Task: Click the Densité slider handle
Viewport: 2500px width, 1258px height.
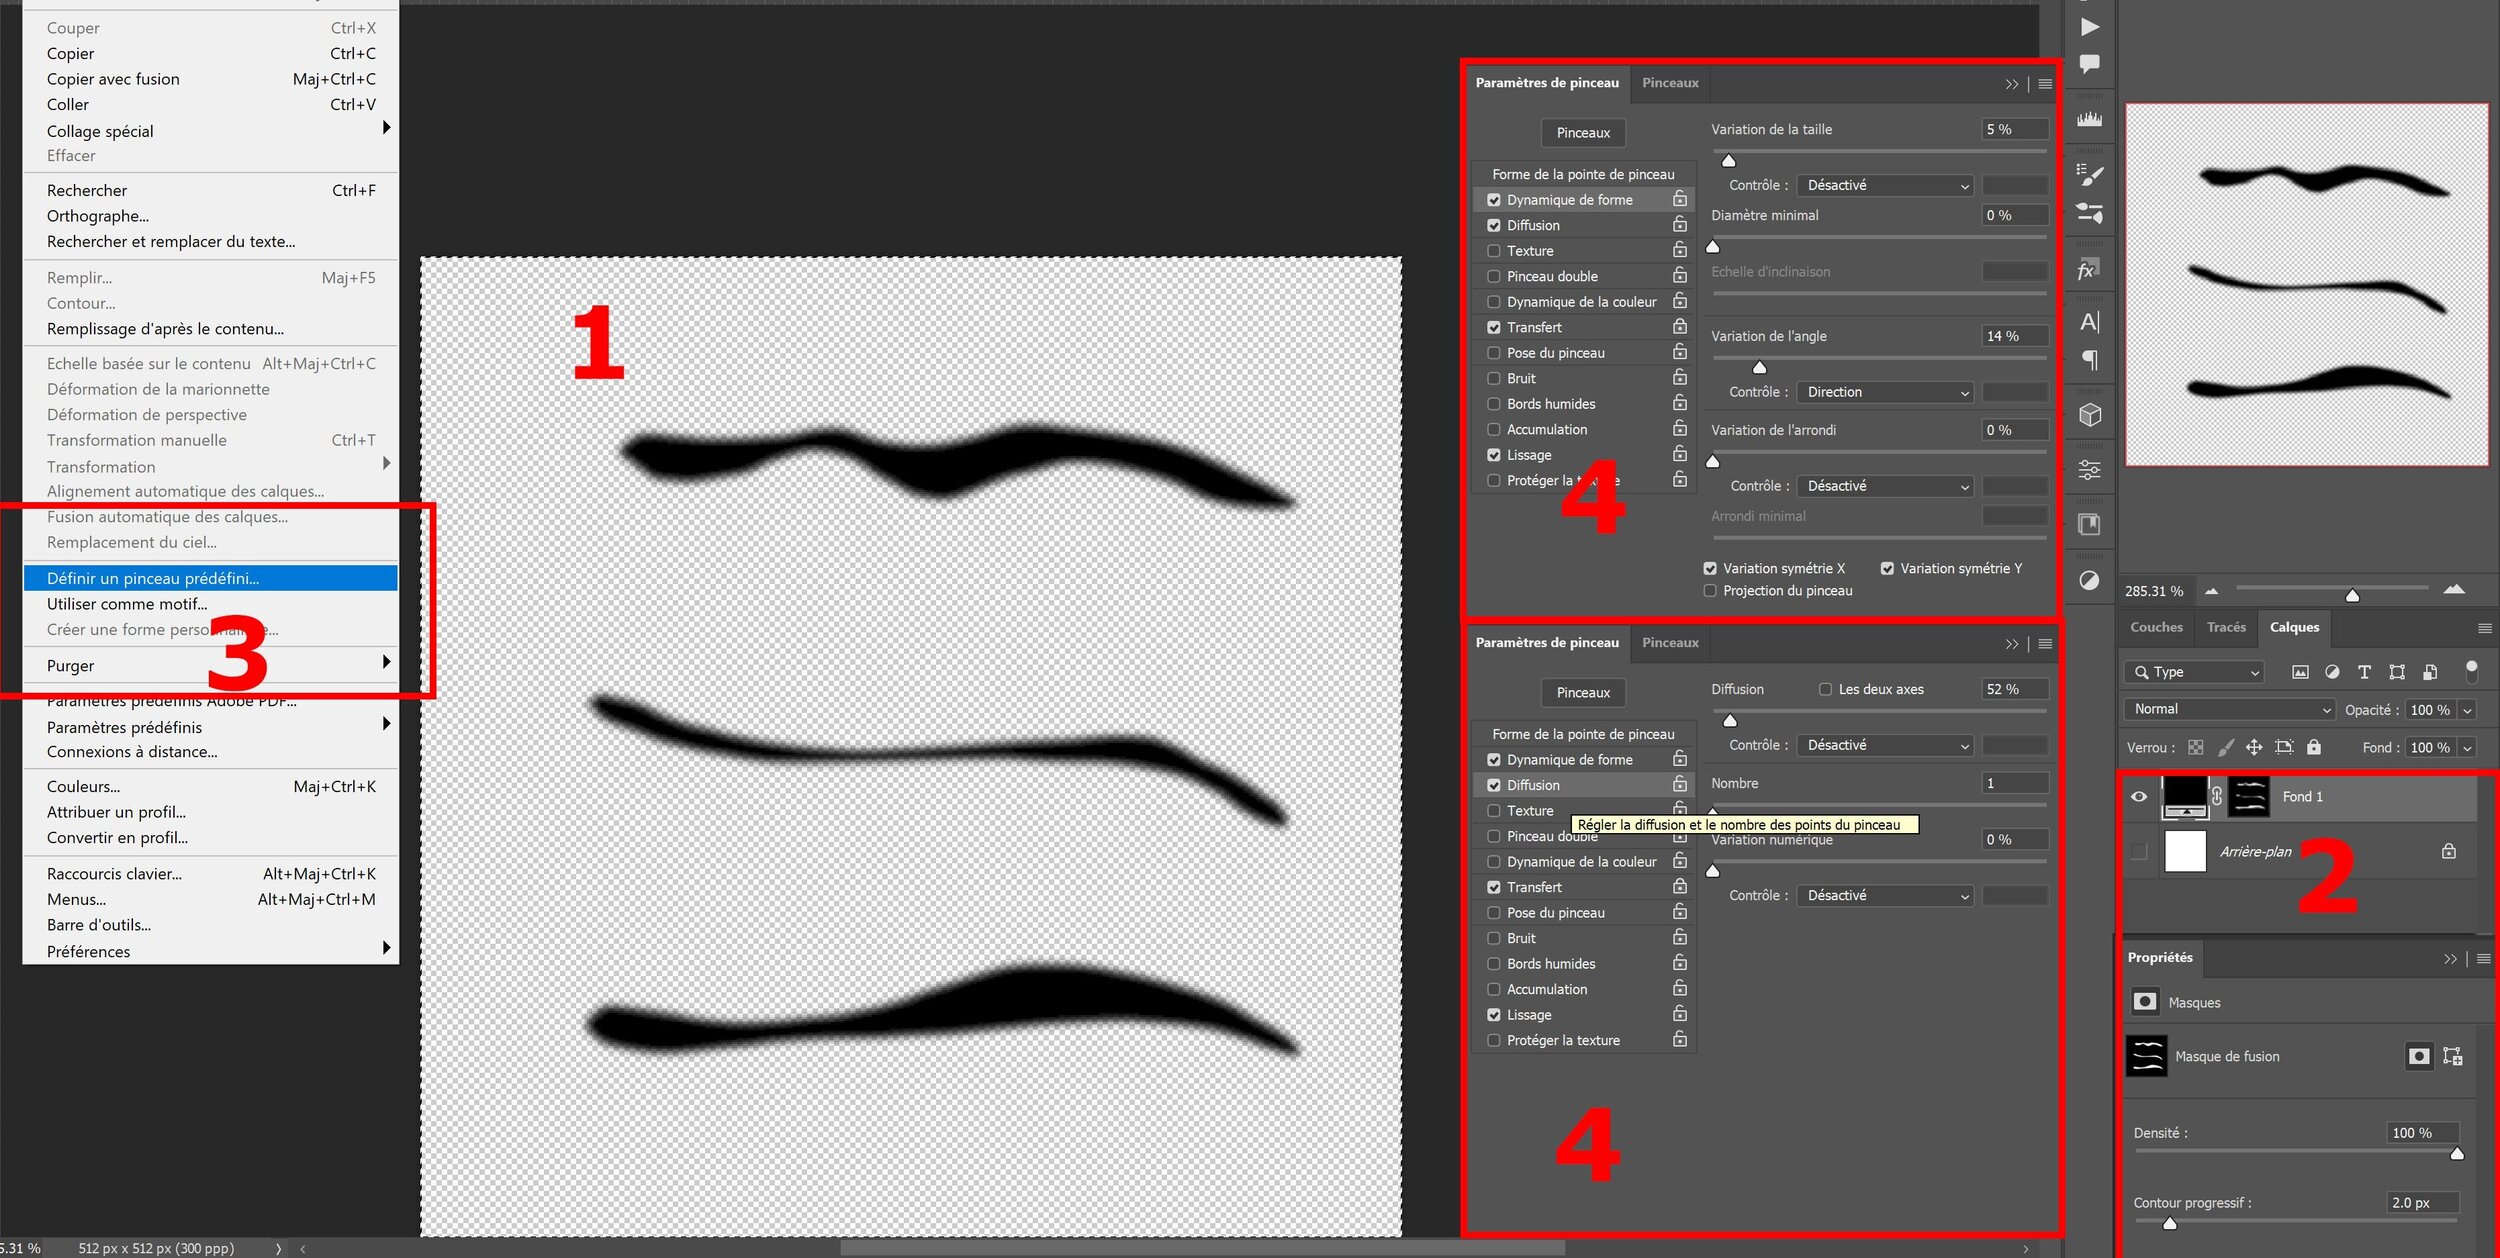Action: coord(2457,1154)
